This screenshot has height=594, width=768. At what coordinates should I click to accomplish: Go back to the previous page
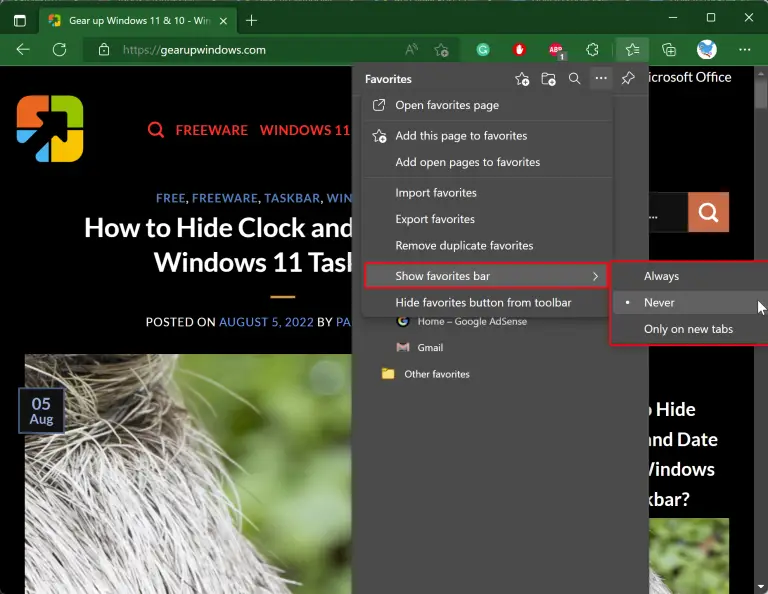[23, 49]
